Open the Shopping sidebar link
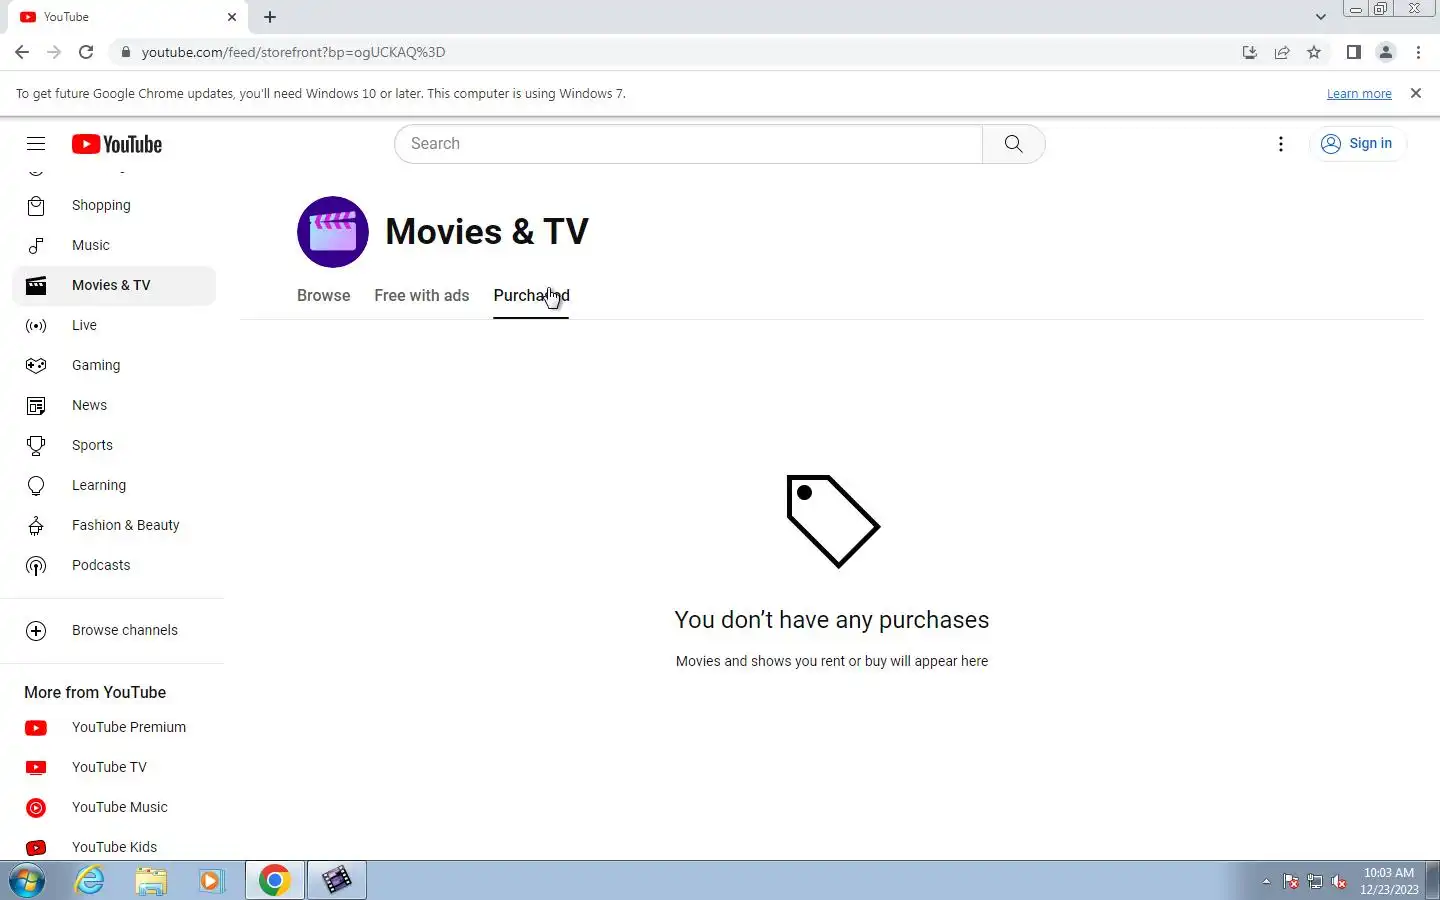 (x=114, y=205)
